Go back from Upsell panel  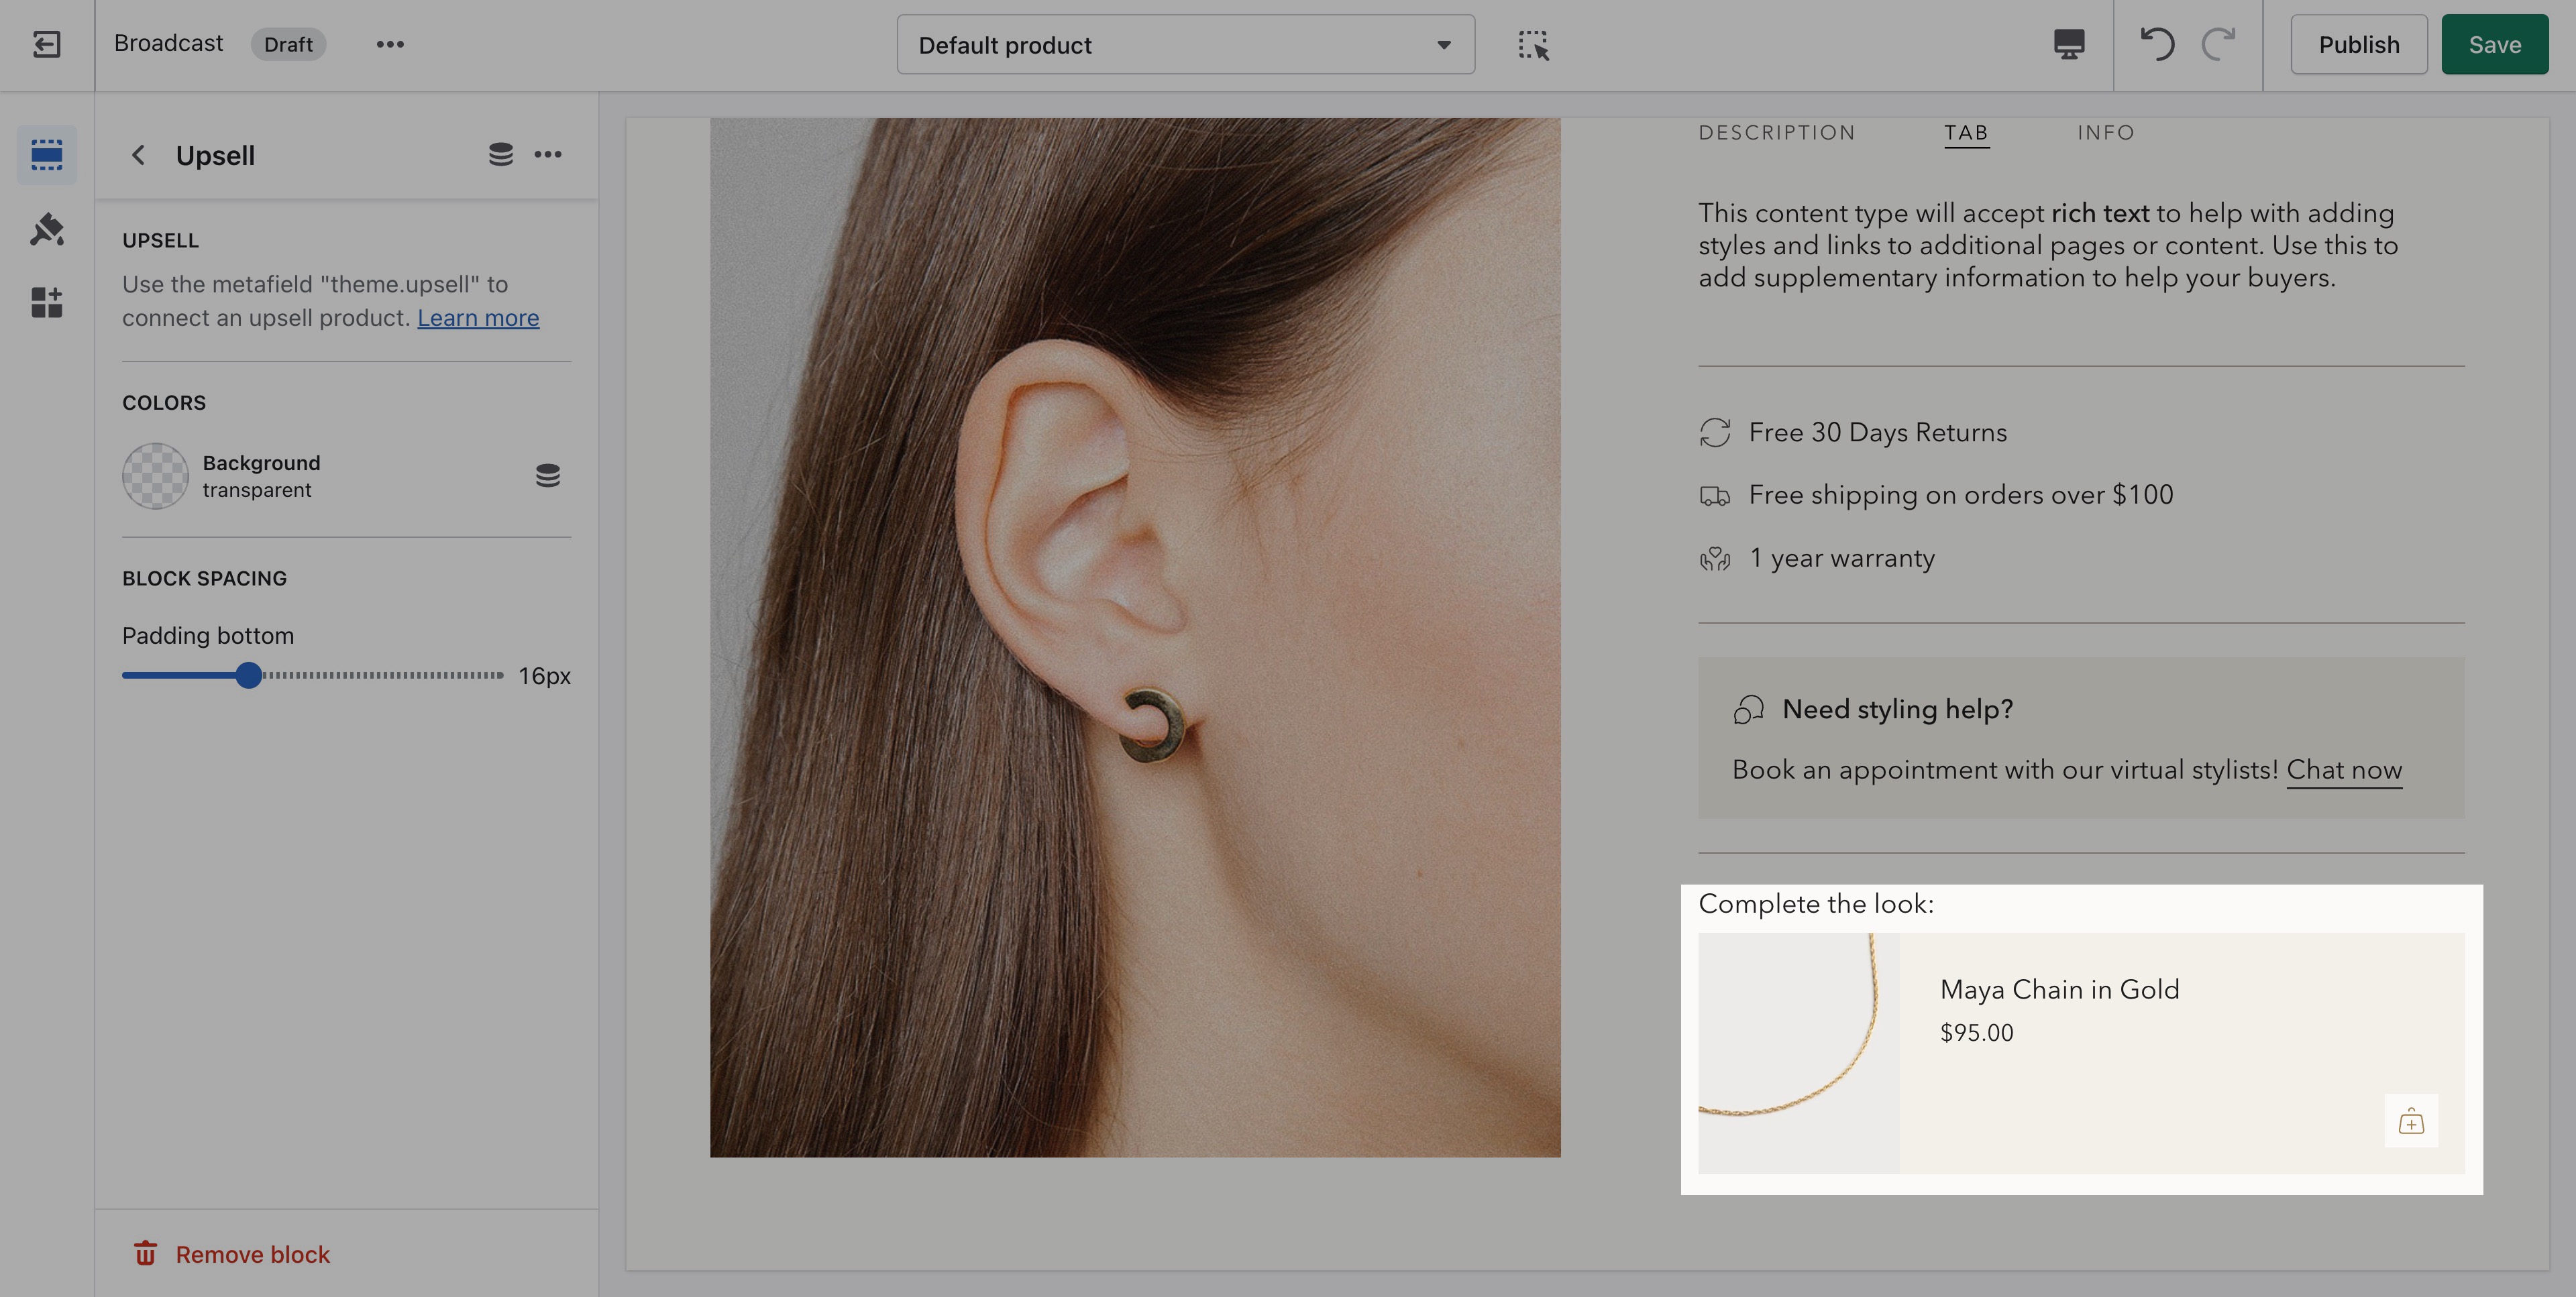pyautogui.click(x=139, y=155)
